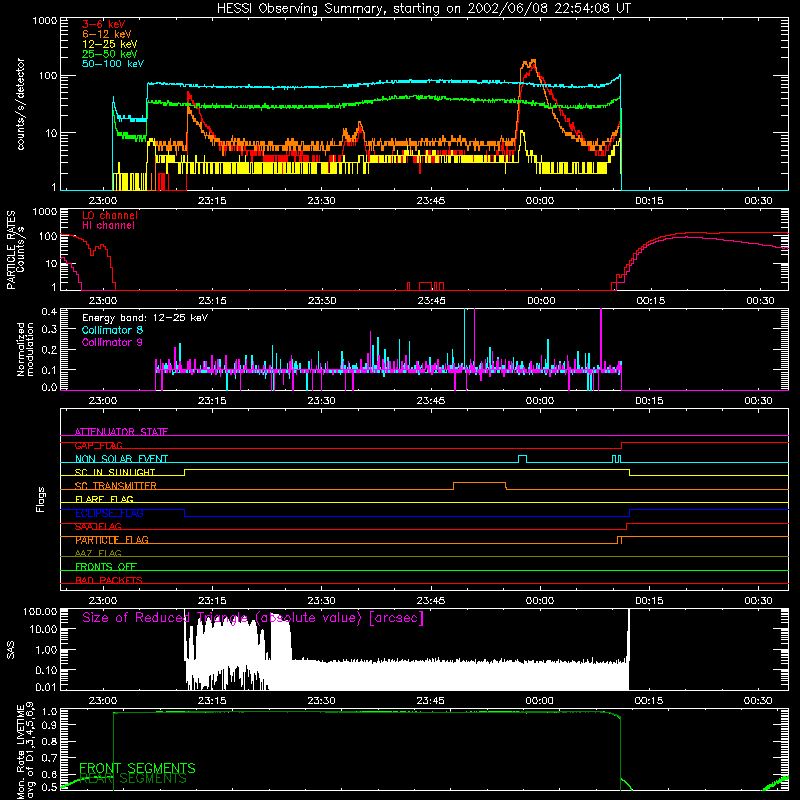Click the SAA_FLAG label
Image resolution: width=800 pixels, height=800 pixels.
tap(98, 527)
